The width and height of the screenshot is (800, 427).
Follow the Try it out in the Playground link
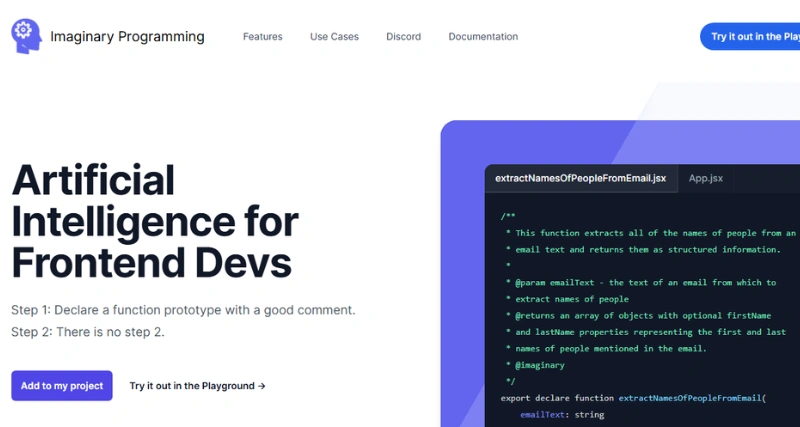192,386
